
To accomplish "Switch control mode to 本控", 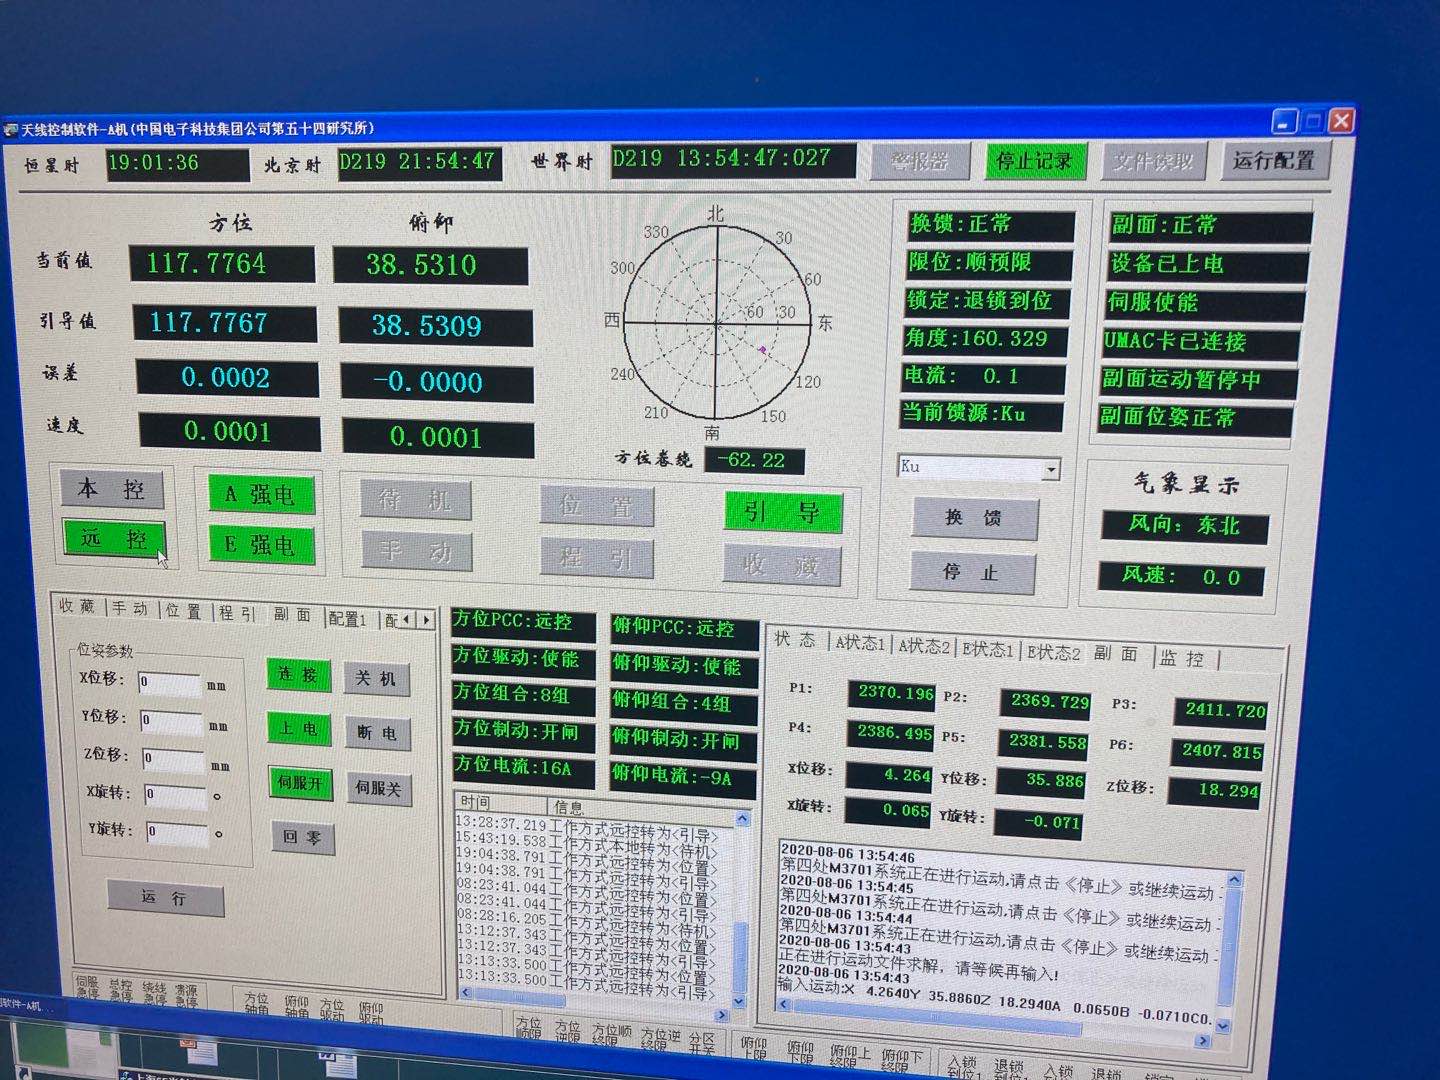I will (x=111, y=489).
